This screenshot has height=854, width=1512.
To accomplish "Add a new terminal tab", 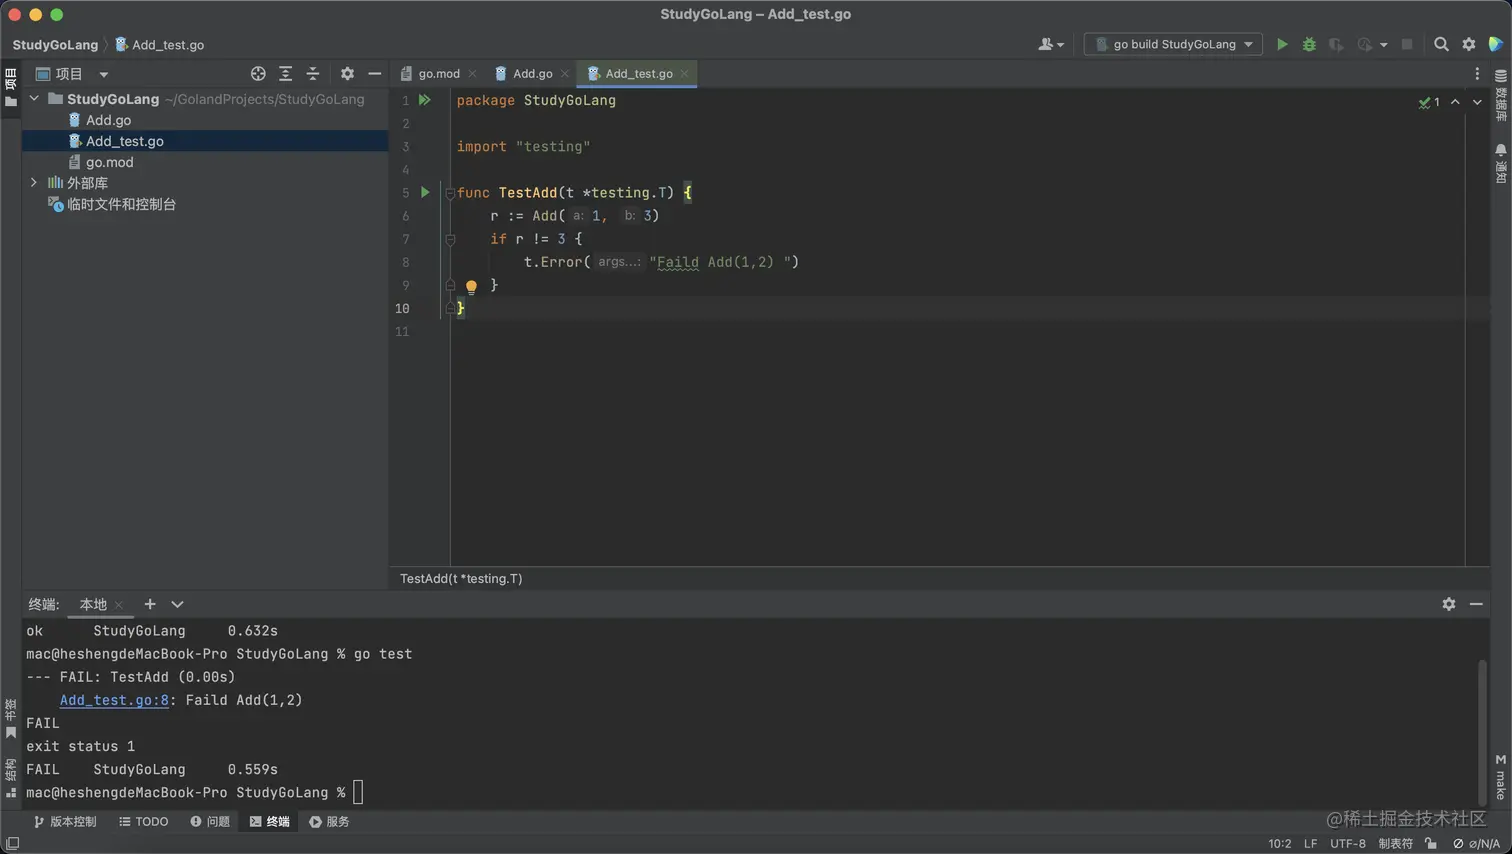I will tap(150, 604).
